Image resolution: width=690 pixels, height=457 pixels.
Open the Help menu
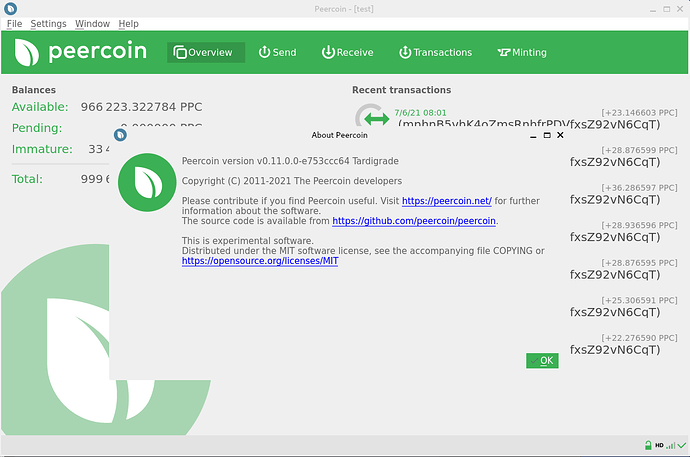pyautogui.click(x=128, y=24)
